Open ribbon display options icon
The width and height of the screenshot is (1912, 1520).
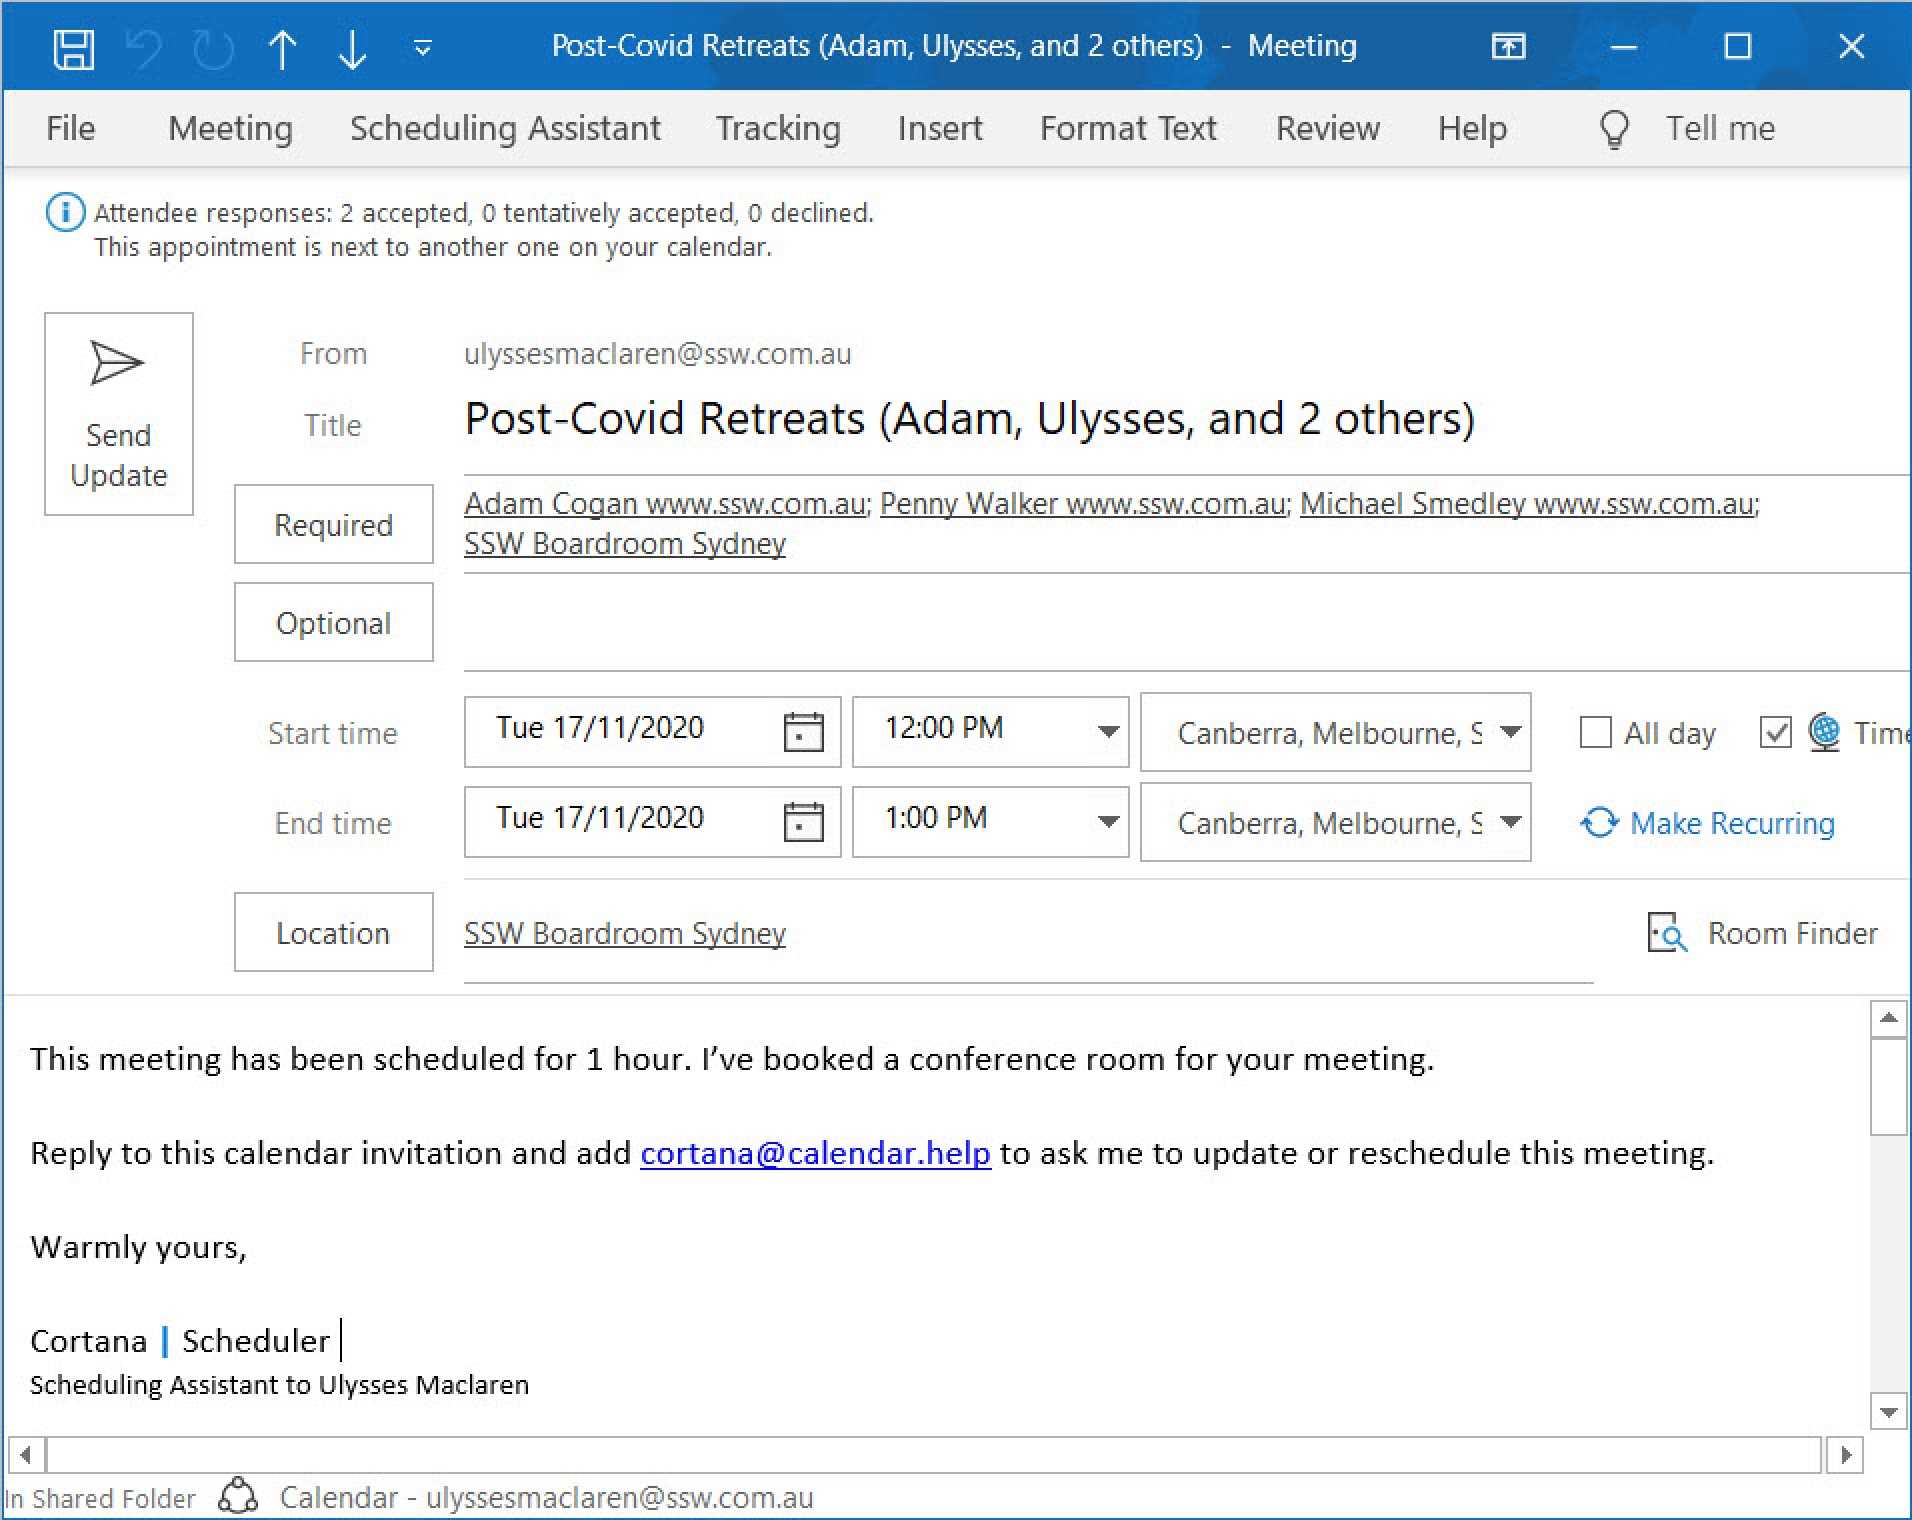click(x=1508, y=47)
